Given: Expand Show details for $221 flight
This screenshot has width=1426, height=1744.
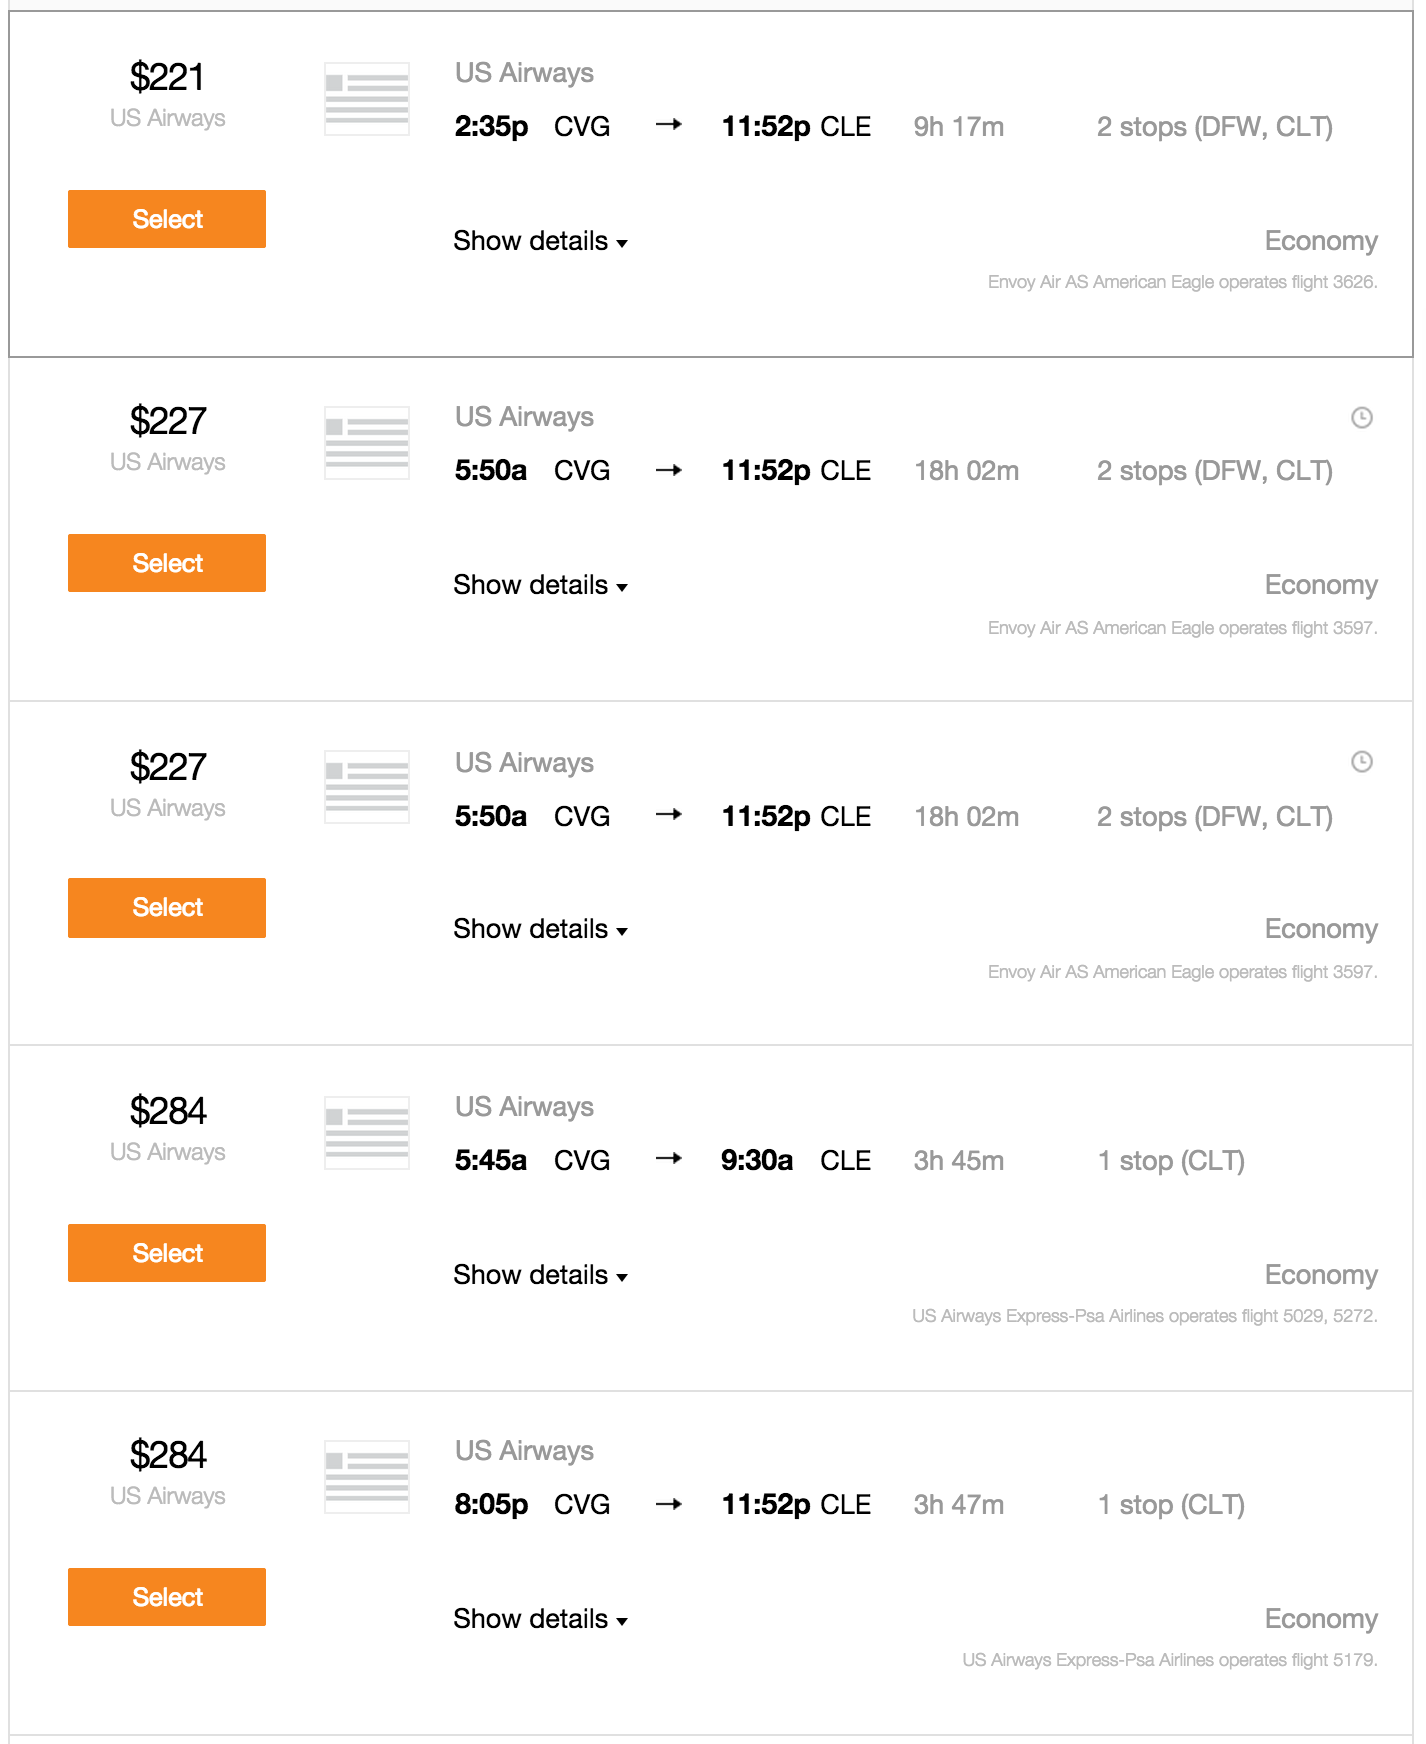Looking at the screenshot, I should pyautogui.click(x=540, y=241).
